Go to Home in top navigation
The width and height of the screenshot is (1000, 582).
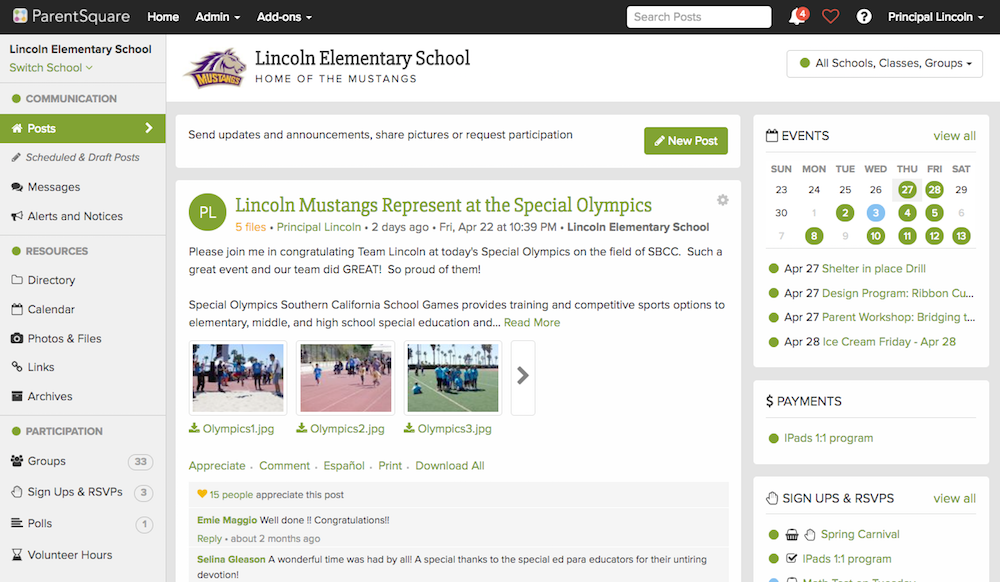click(x=163, y=17)
